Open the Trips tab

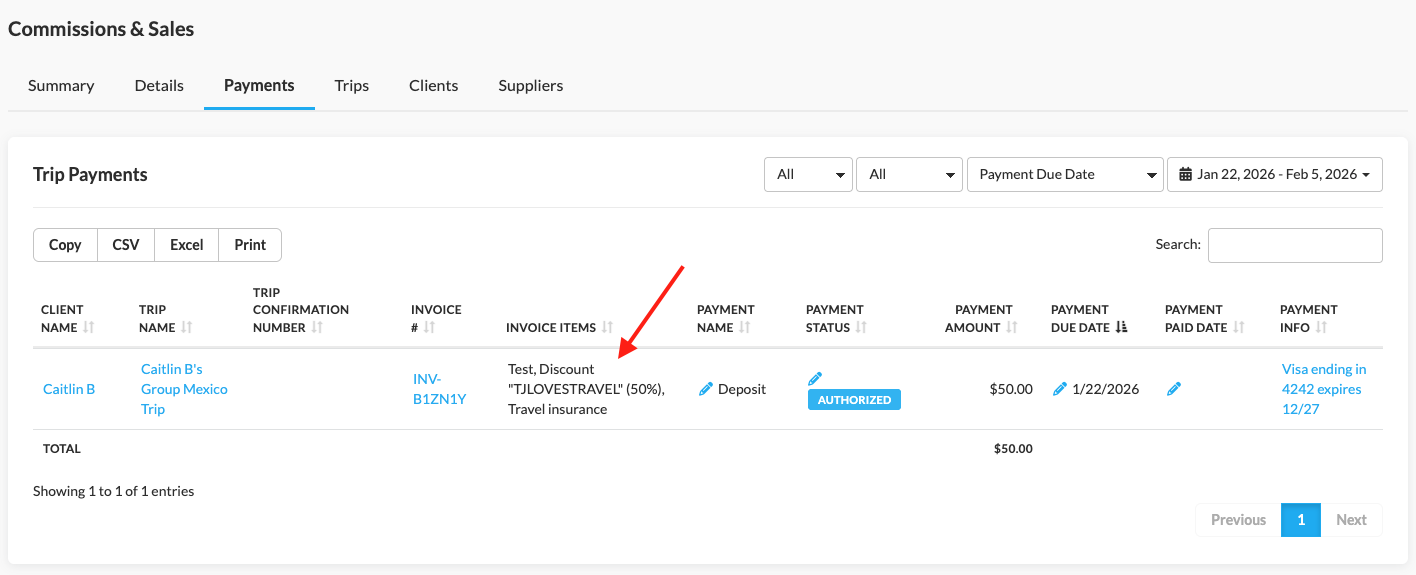coord(352,85)
